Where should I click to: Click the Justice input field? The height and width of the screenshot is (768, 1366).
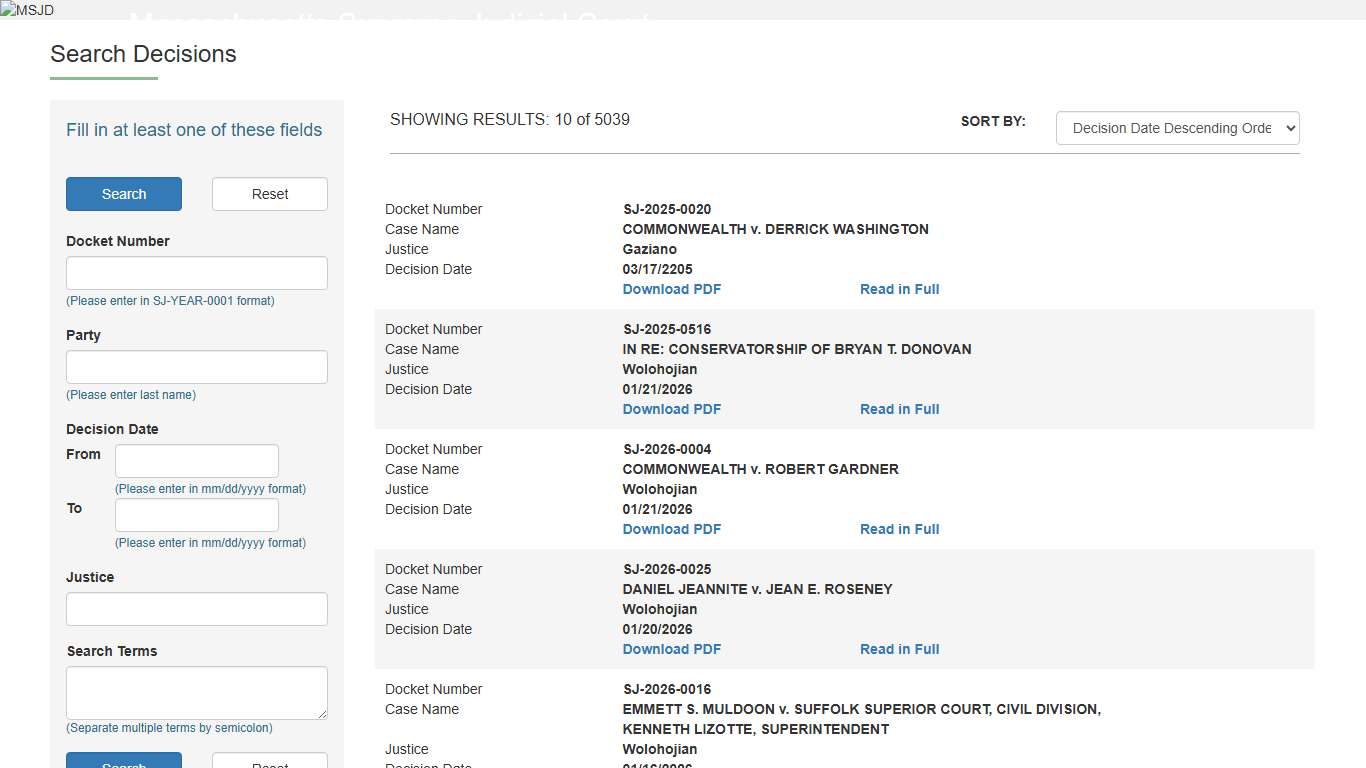(x=197, y=609)
